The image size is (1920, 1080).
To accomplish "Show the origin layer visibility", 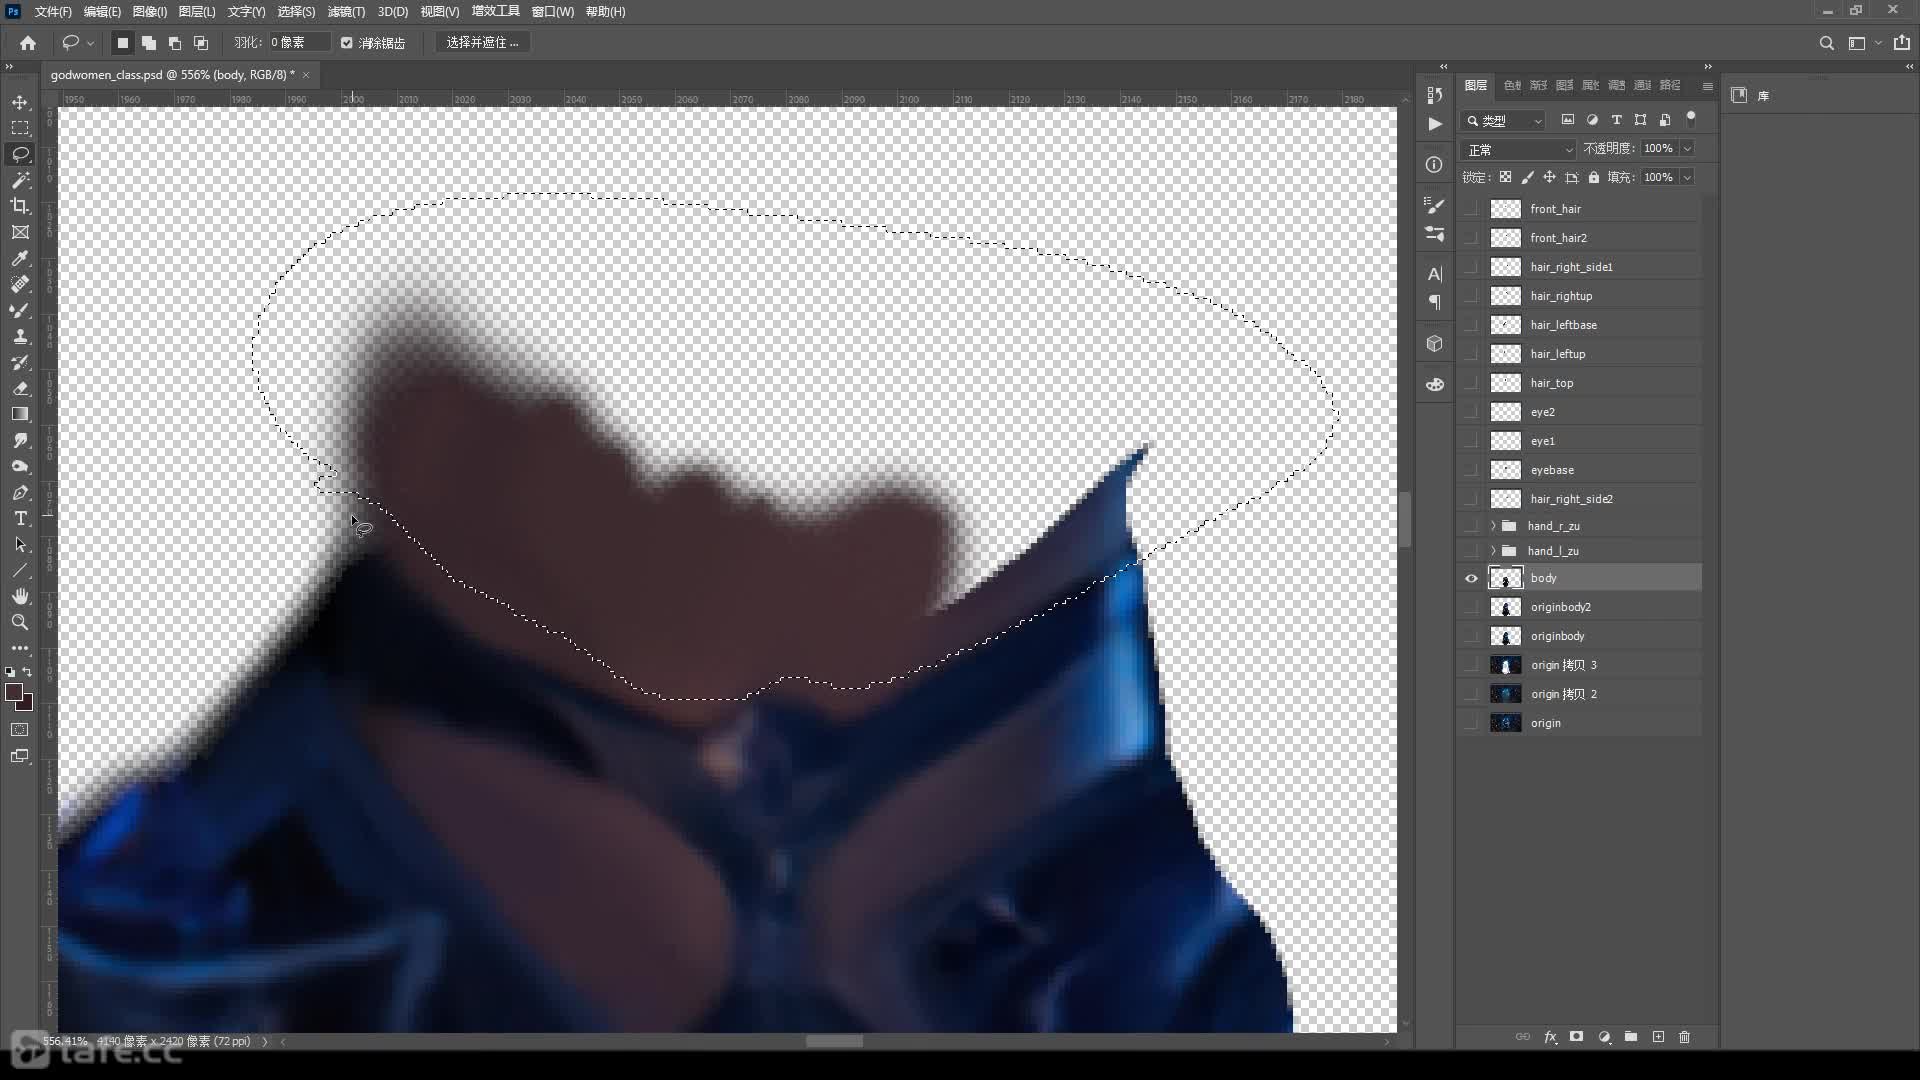I will point(1471,723).
